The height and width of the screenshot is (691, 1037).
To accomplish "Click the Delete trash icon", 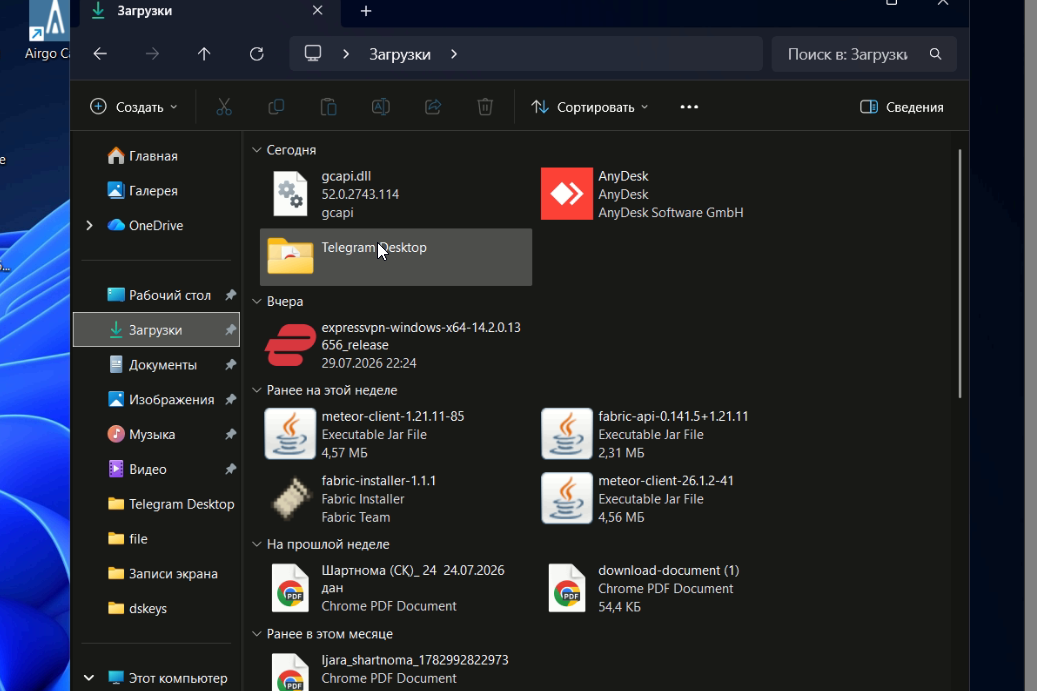I will pyautogui.click(x=485, y=107).
